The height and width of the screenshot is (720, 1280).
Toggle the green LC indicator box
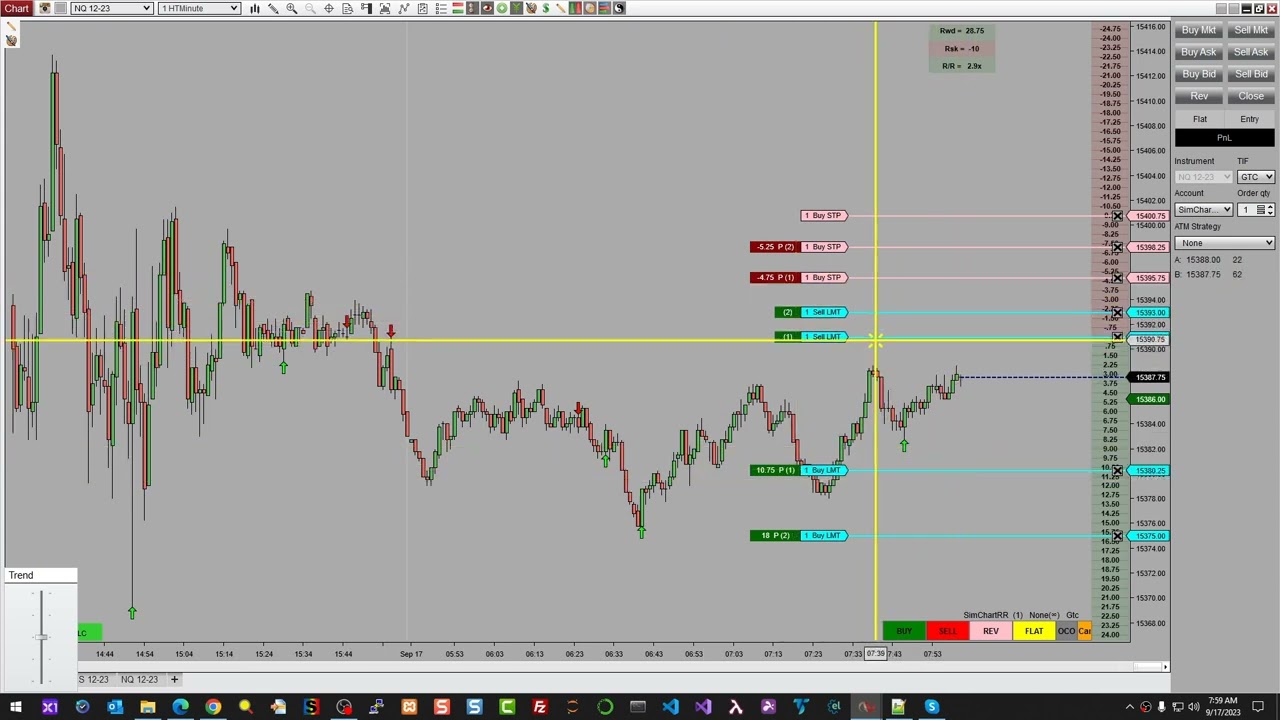click(x=89, y=632)
